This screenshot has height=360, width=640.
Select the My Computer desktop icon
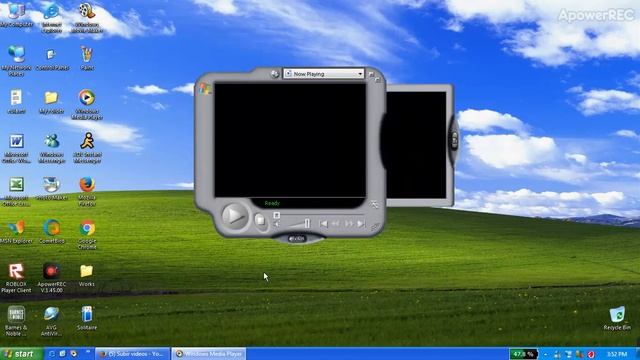16,15
